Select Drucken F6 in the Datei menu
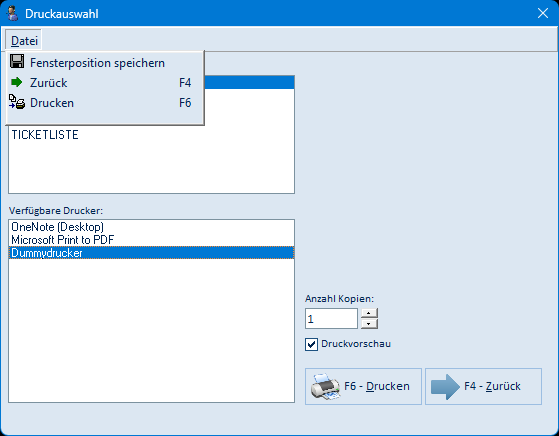 click(x=104, y=103)
